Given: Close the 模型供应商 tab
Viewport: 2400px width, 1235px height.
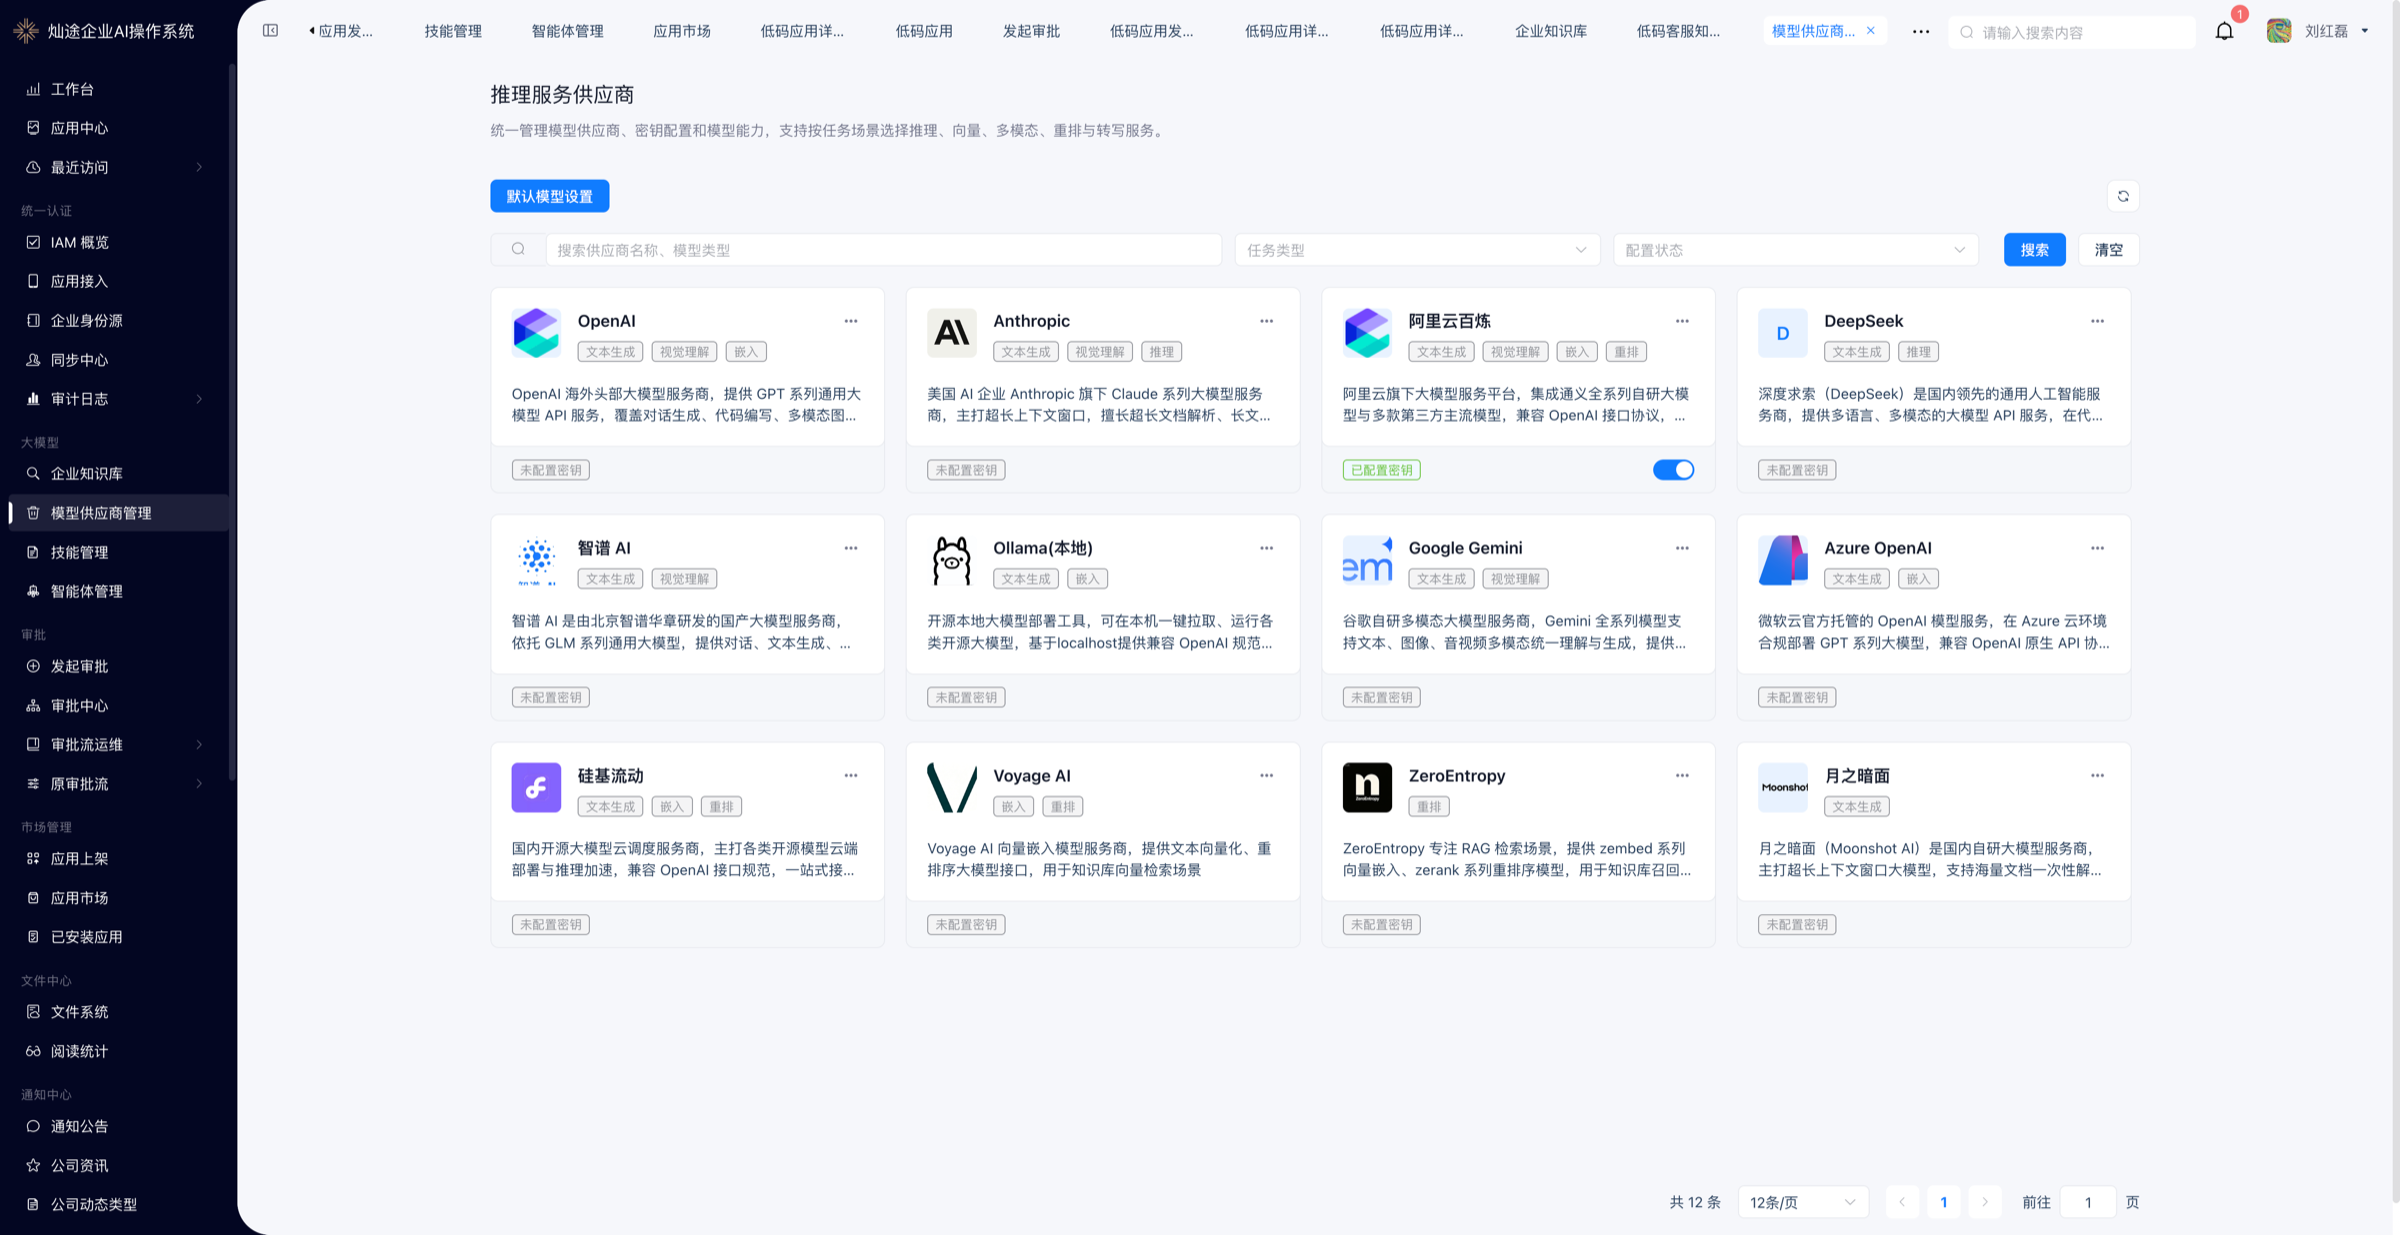Looking at the screenshot, I should [x=1871, y=31].
